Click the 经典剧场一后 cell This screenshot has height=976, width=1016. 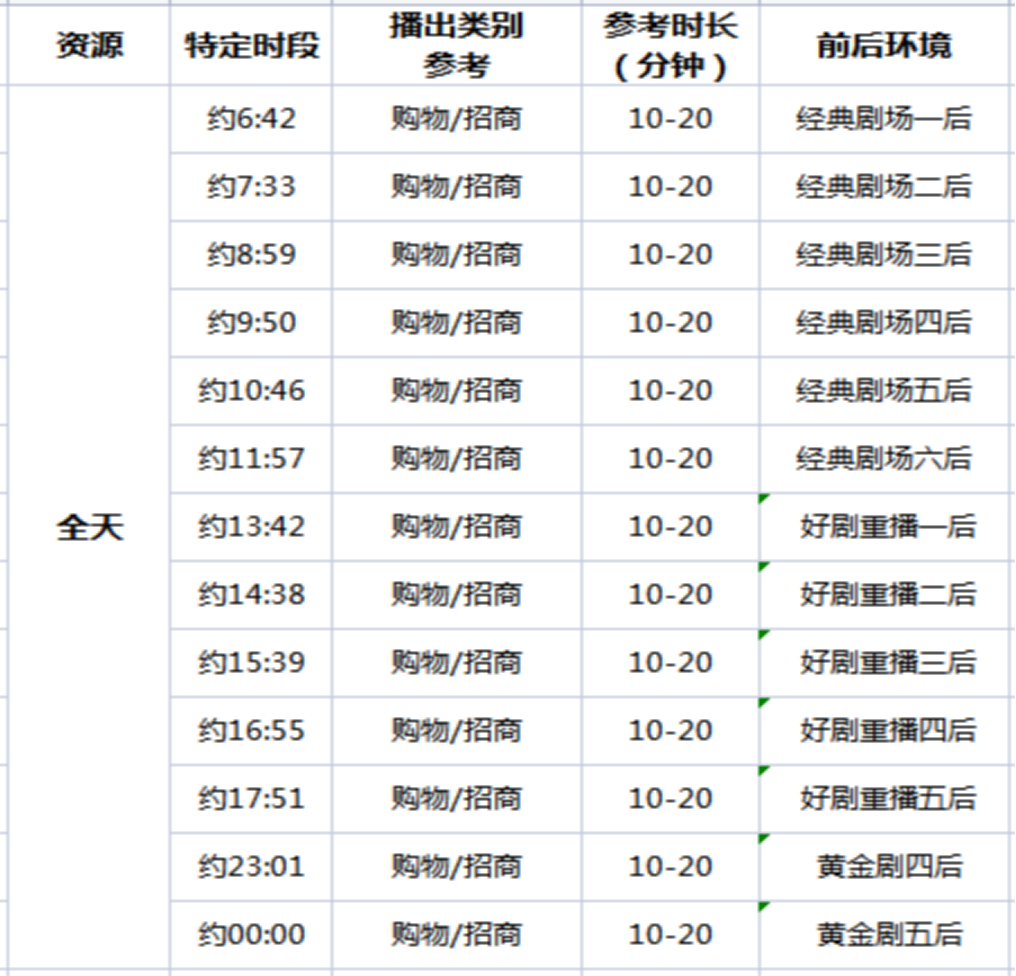click(884, 119)
